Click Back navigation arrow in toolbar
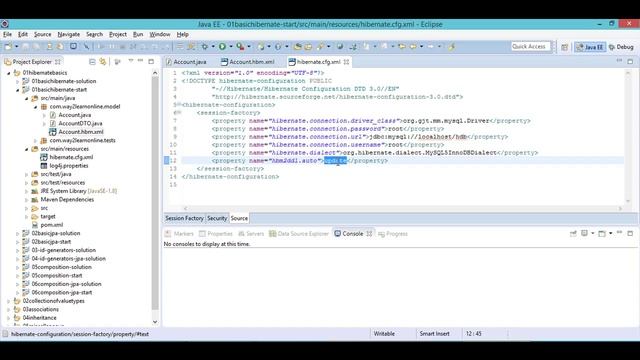Viewport: 640px width, 360px height. tap(413, 47)
